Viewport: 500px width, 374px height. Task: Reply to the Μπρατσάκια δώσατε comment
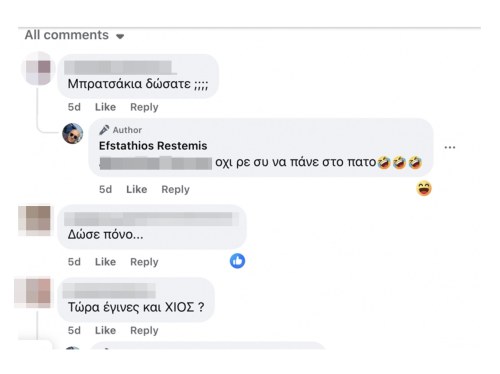[144, 107]
